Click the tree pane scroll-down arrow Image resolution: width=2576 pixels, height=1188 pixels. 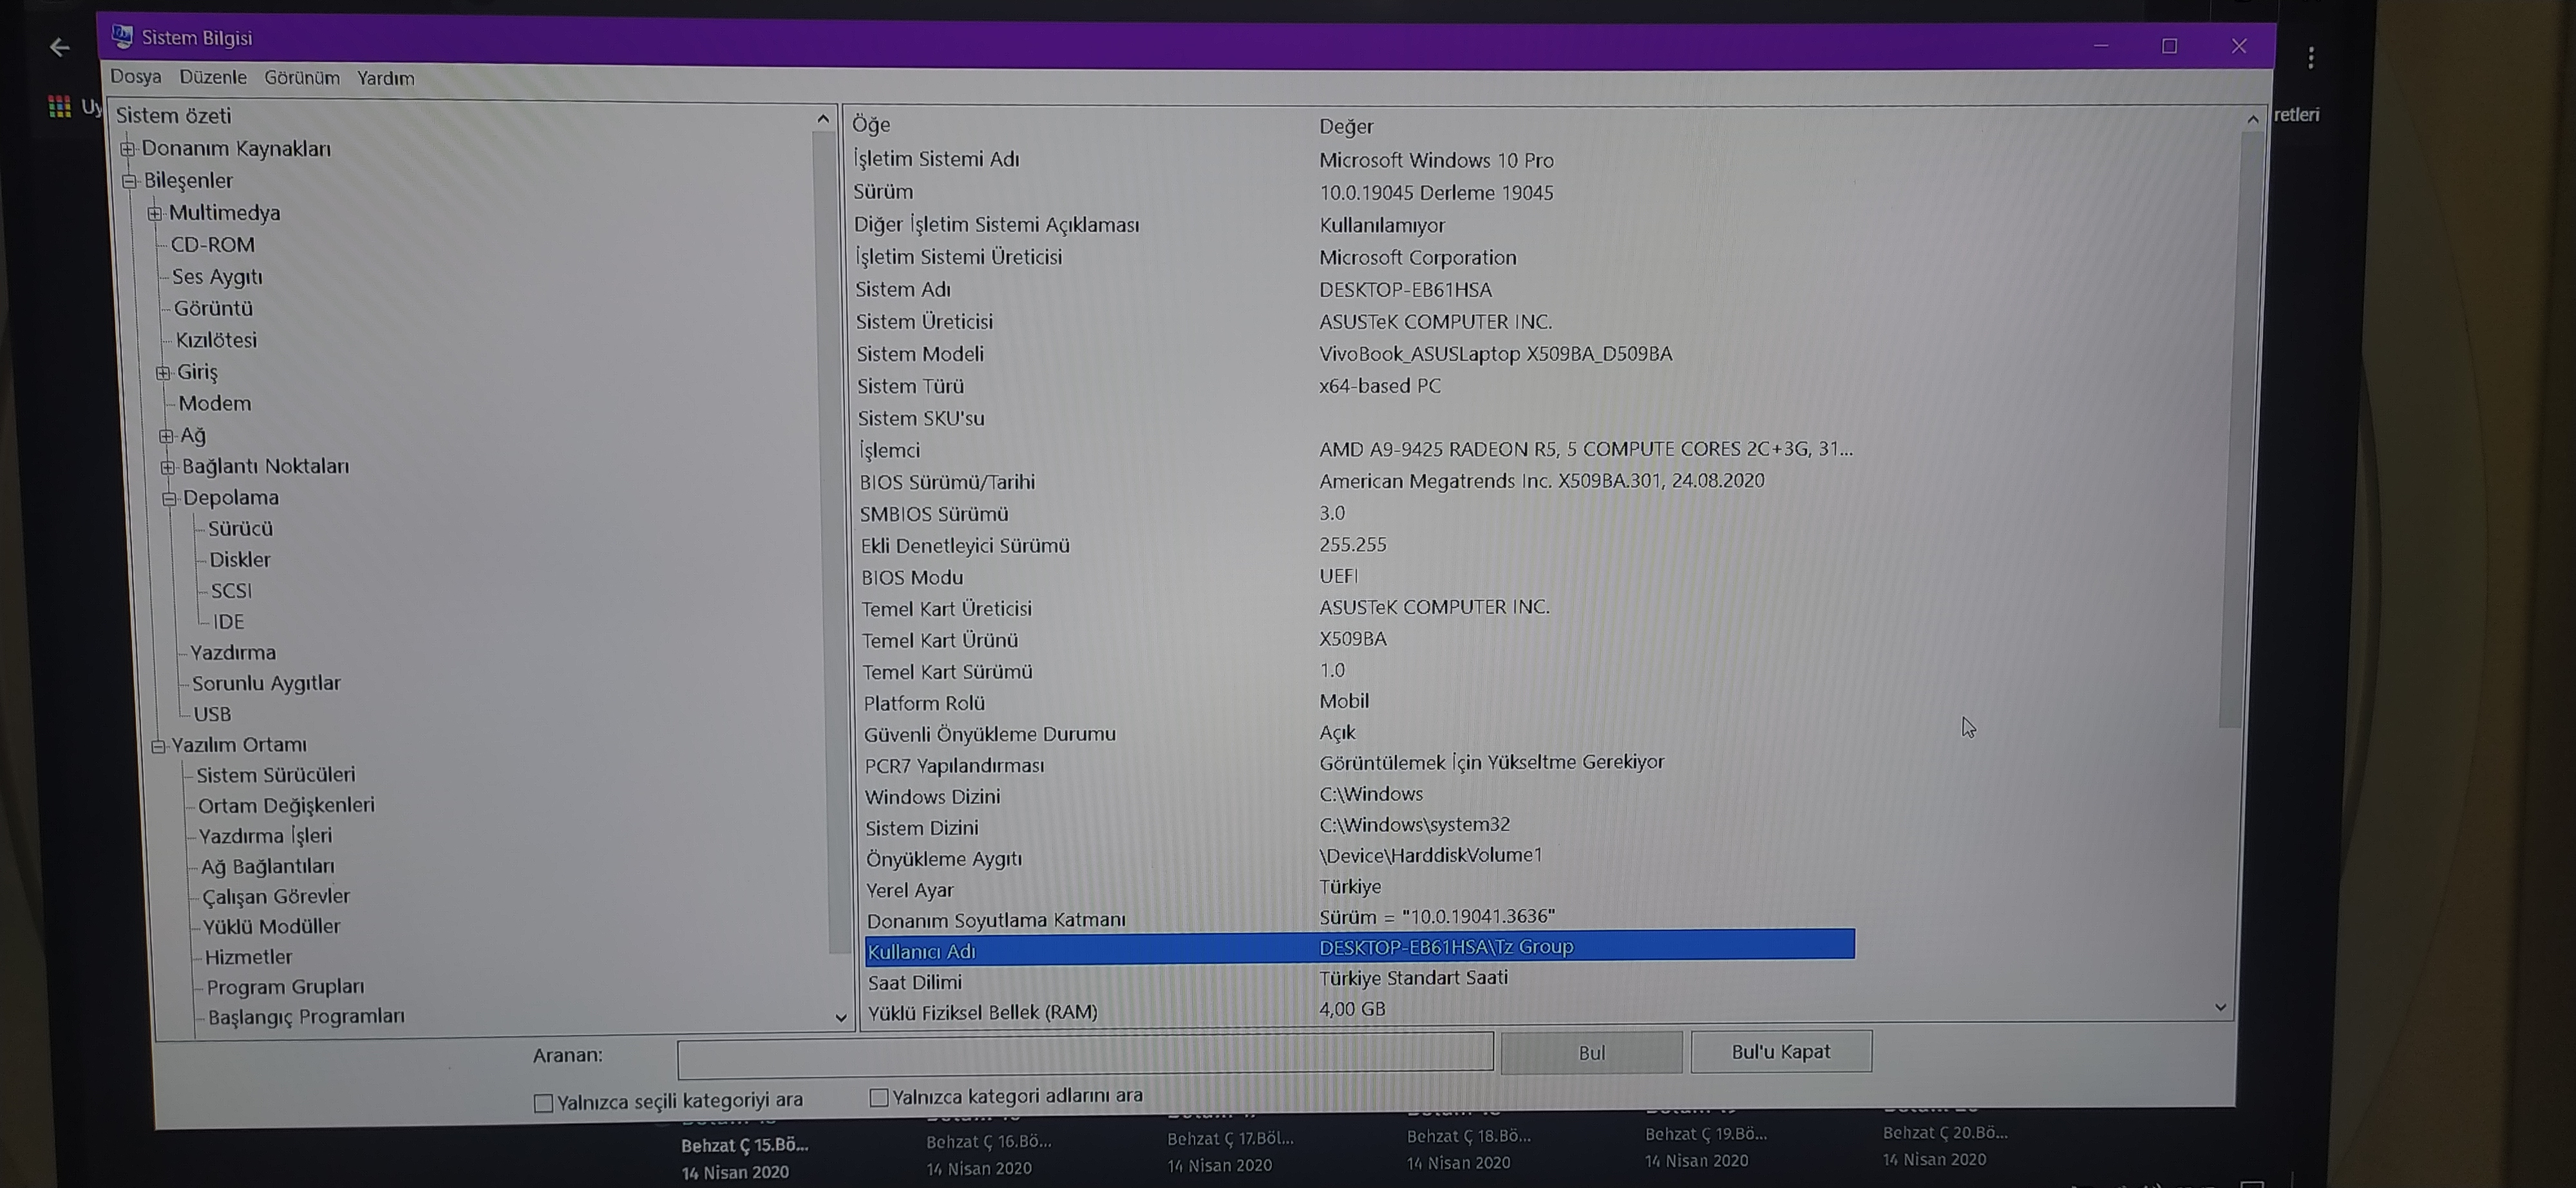(x=841, y=1018)
